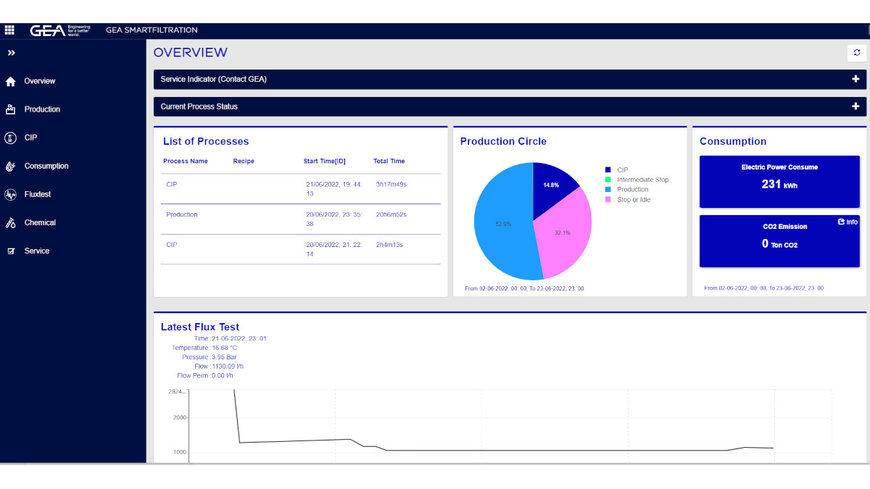Toggle Intermediate Stop legend swatch
The image size is (870, 489).
coord(608,180)
